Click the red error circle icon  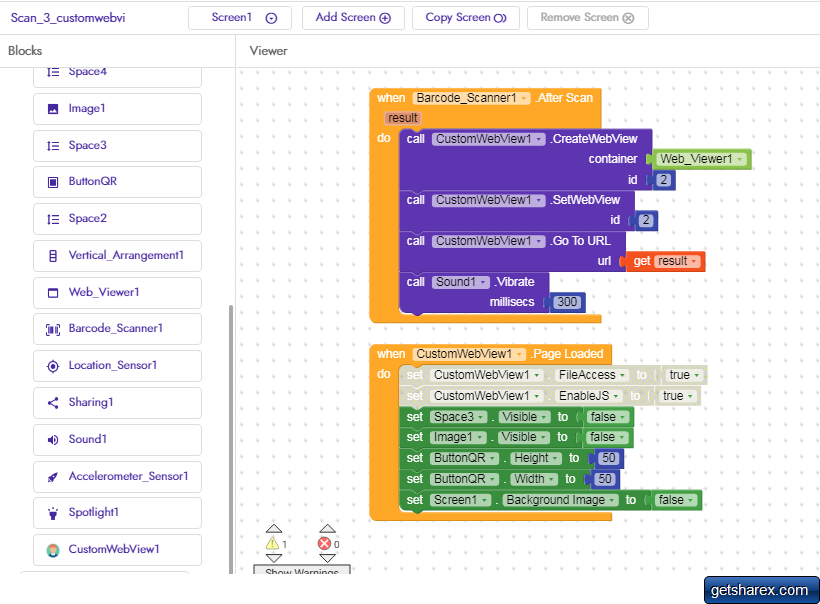[x=324, y=543]
